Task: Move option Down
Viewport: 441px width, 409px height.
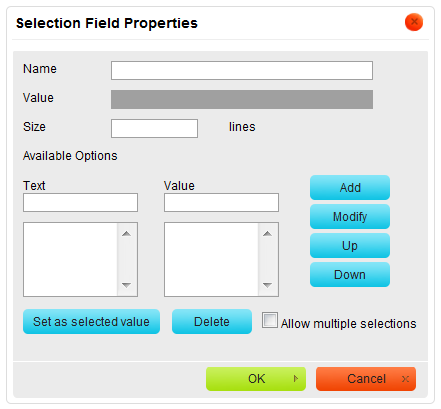Action: [350, 275]
